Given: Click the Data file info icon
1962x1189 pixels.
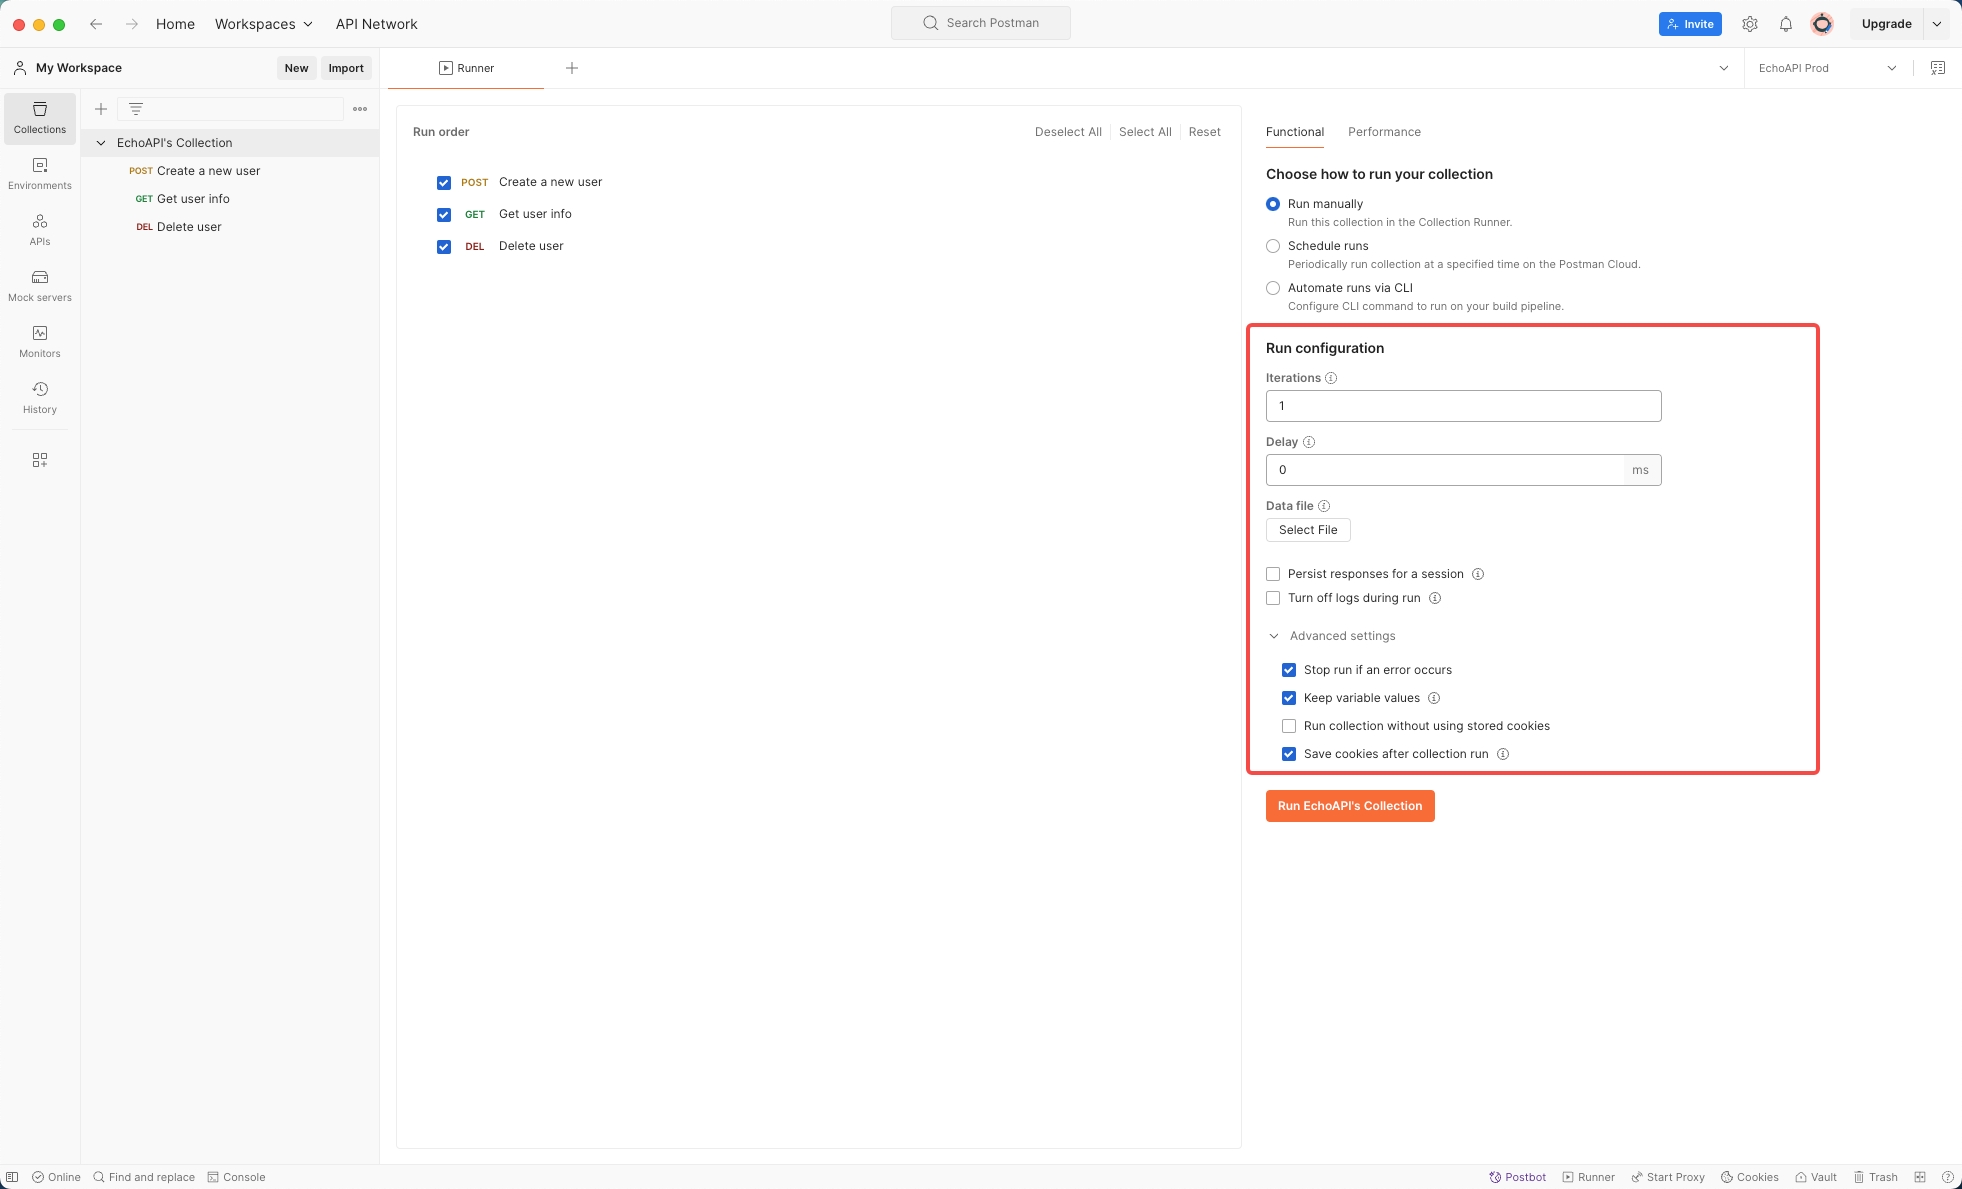Looking at the screenshot, I should tap(1324, 506).
